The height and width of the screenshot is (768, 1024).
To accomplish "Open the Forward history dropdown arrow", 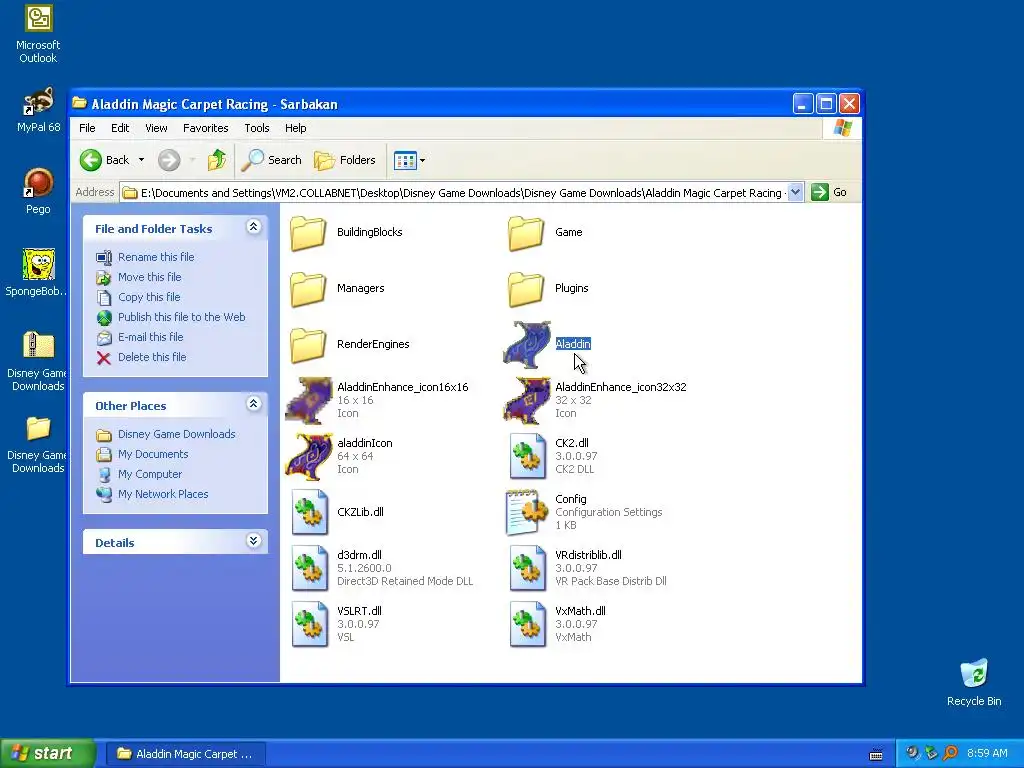I will 192,160.
